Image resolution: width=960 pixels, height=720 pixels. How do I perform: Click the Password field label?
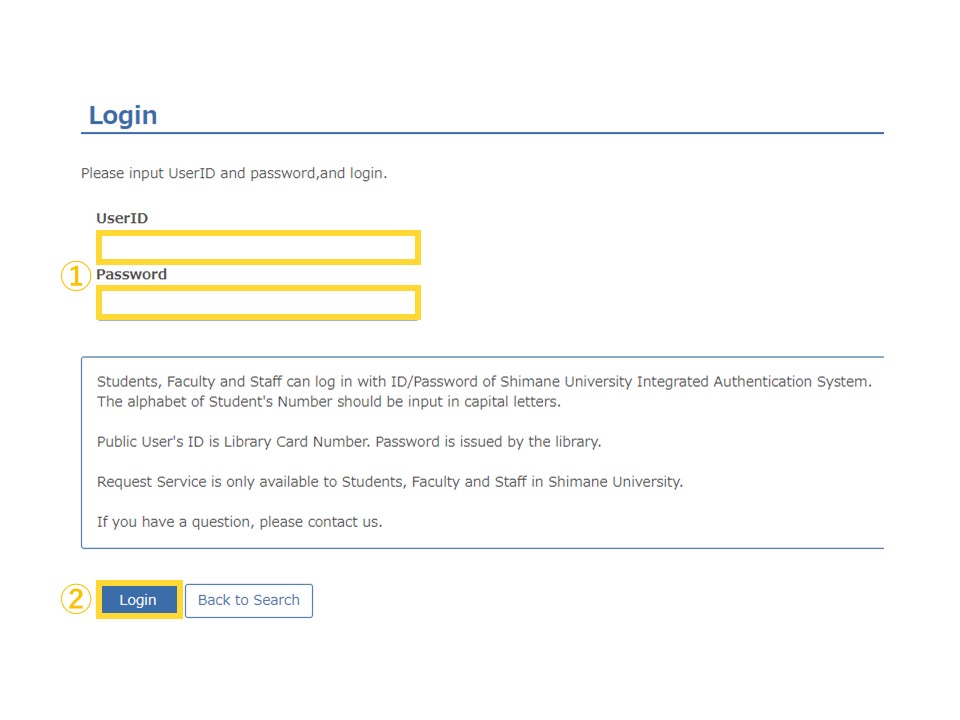(x=131, y=274)
